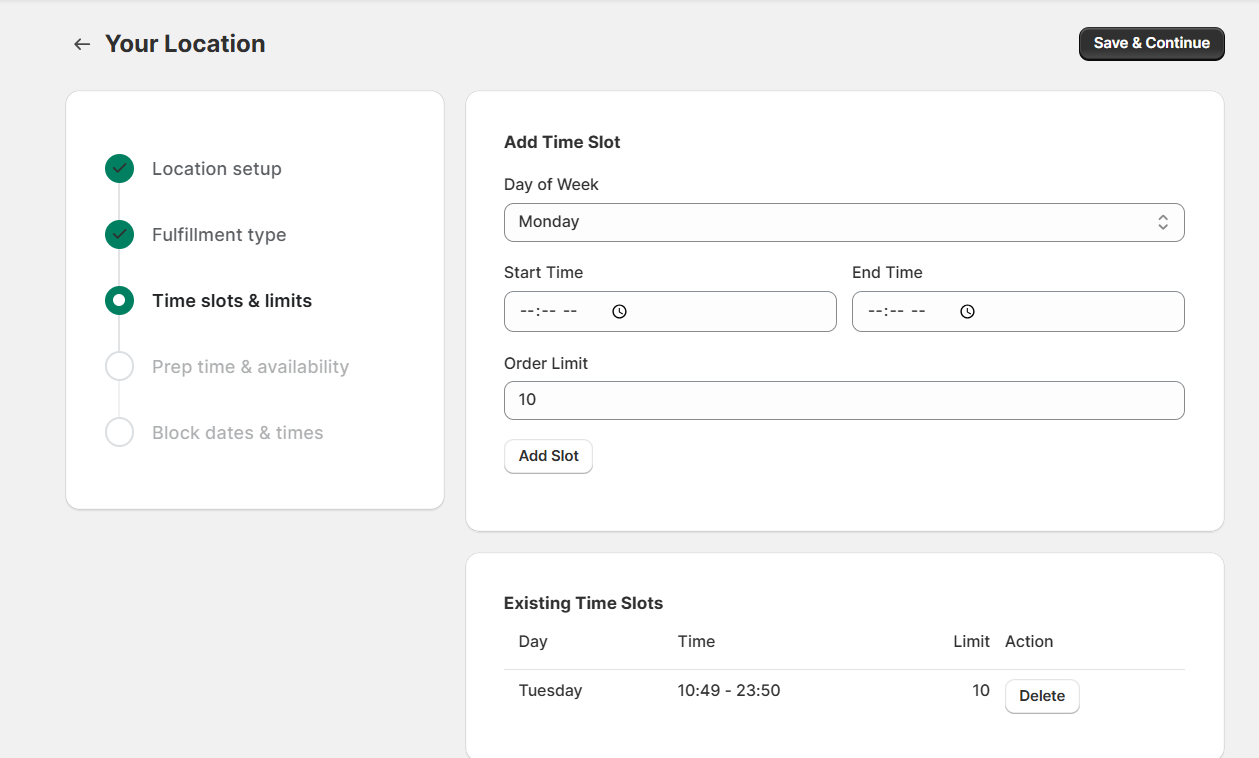
Task: Delete the Tuesday 10:49 - 23:50 slot
Action: pyautogui.click(x=1041, y=696)
